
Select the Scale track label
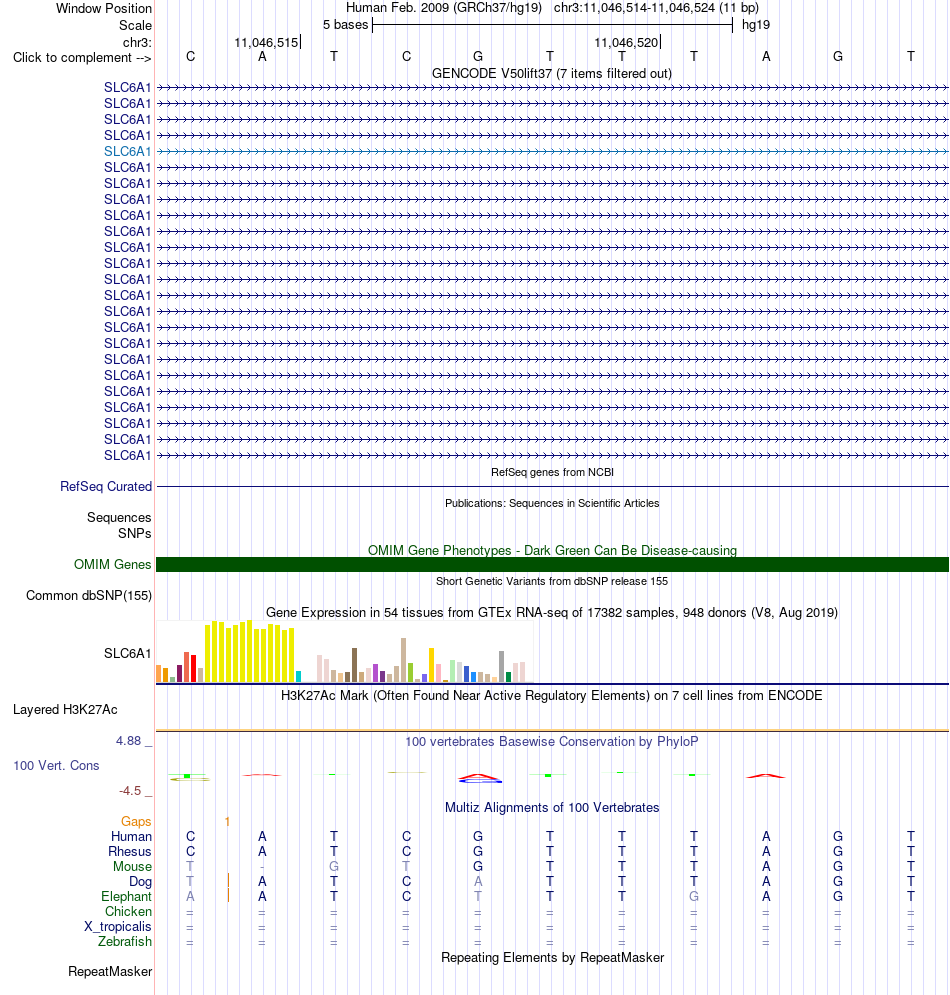coord(135,25)
